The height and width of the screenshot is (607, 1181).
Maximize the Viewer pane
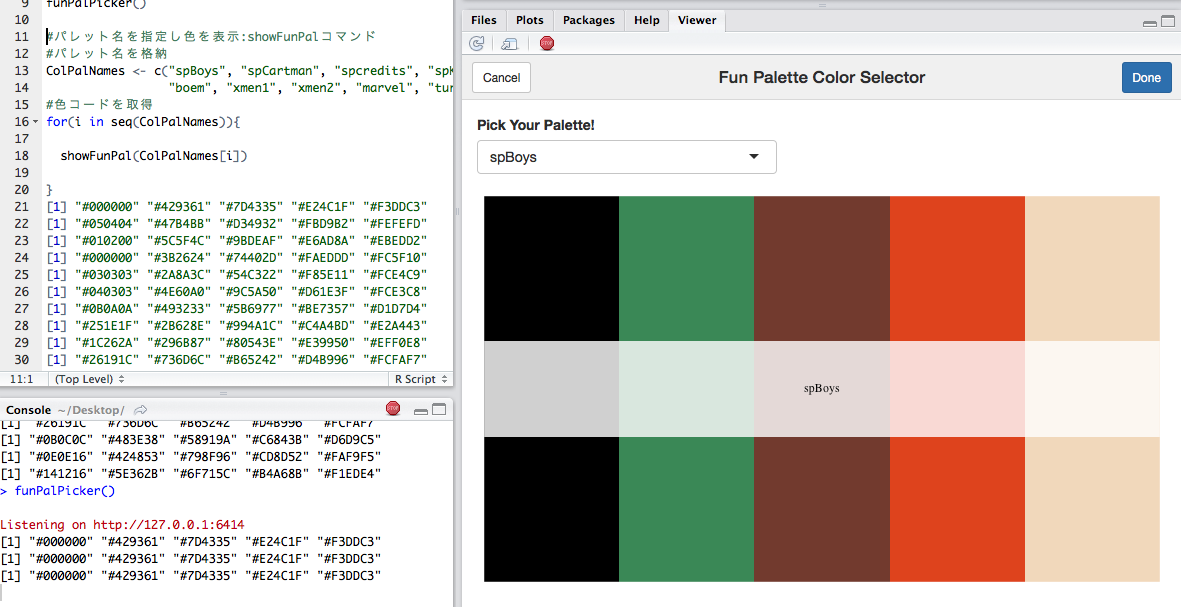tap(1167, 22)
